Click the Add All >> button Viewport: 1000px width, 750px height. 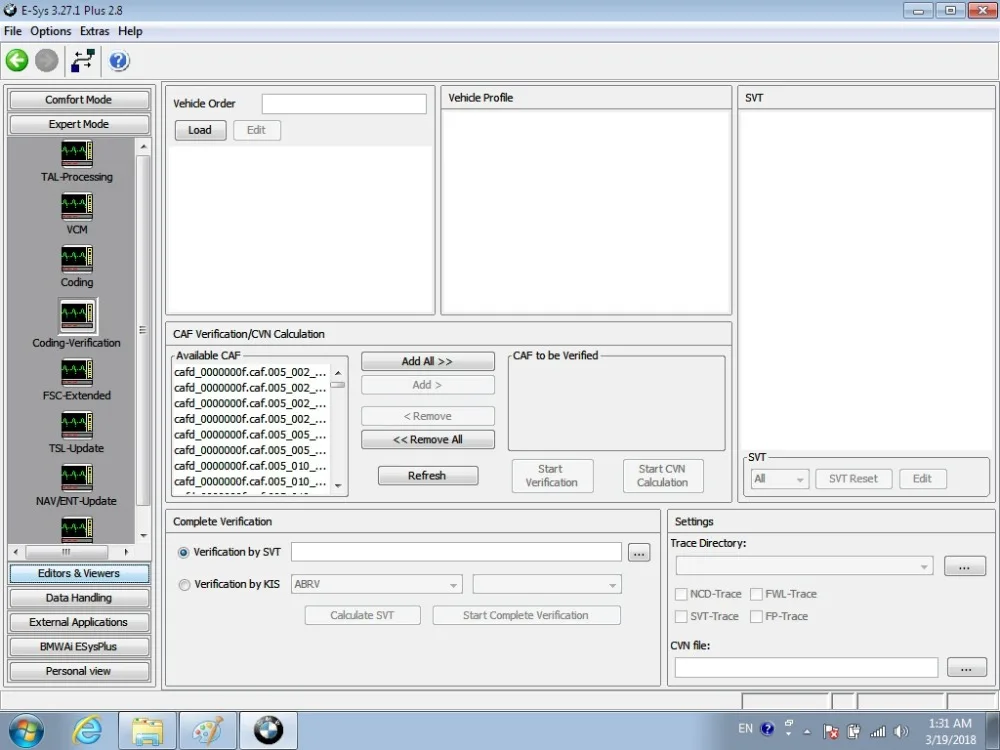point(427,362)
